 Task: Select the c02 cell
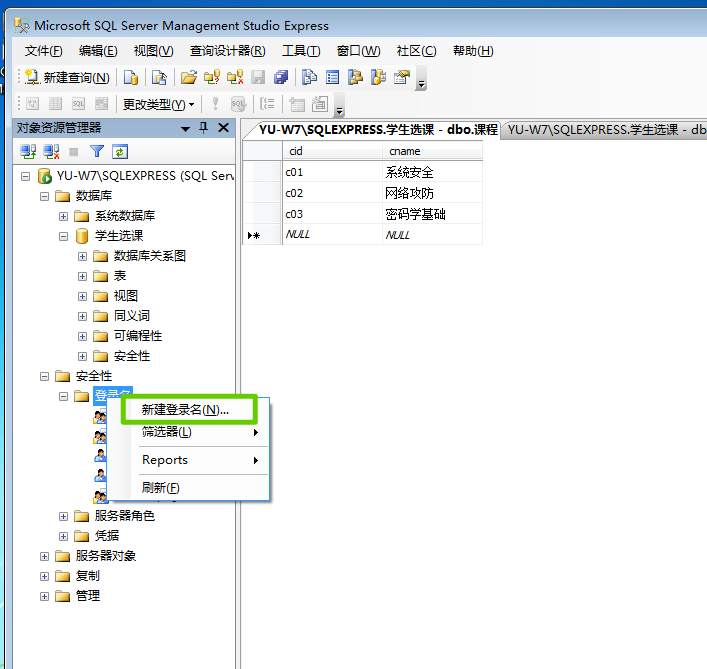tap(332, 193)
